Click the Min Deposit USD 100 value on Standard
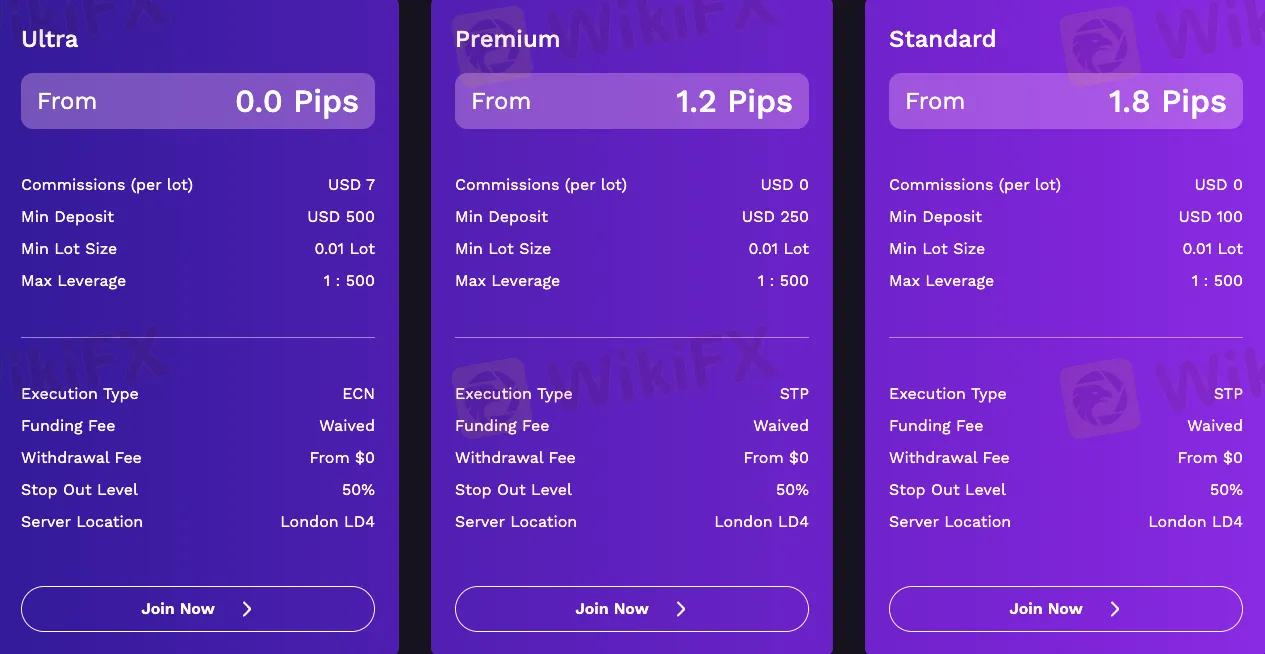The height and width of the screenshot is (654, 1265). point(1210,216)
